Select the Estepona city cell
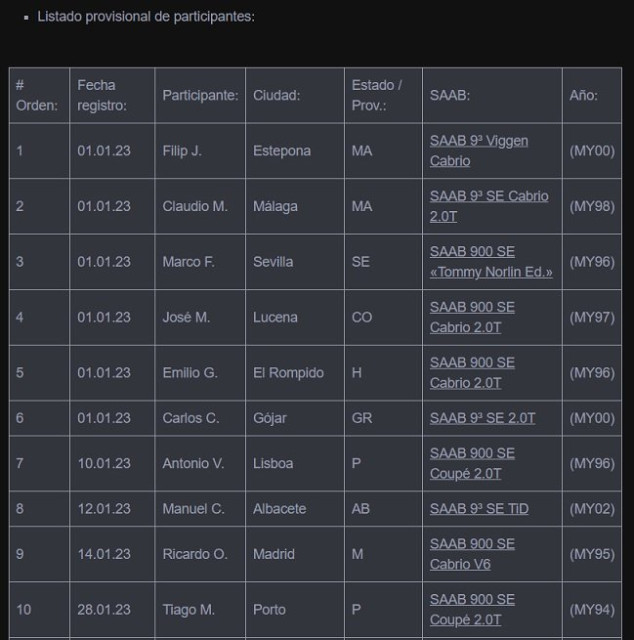The image size is (634, 640). pyautogui.click(x=295, y=151)
